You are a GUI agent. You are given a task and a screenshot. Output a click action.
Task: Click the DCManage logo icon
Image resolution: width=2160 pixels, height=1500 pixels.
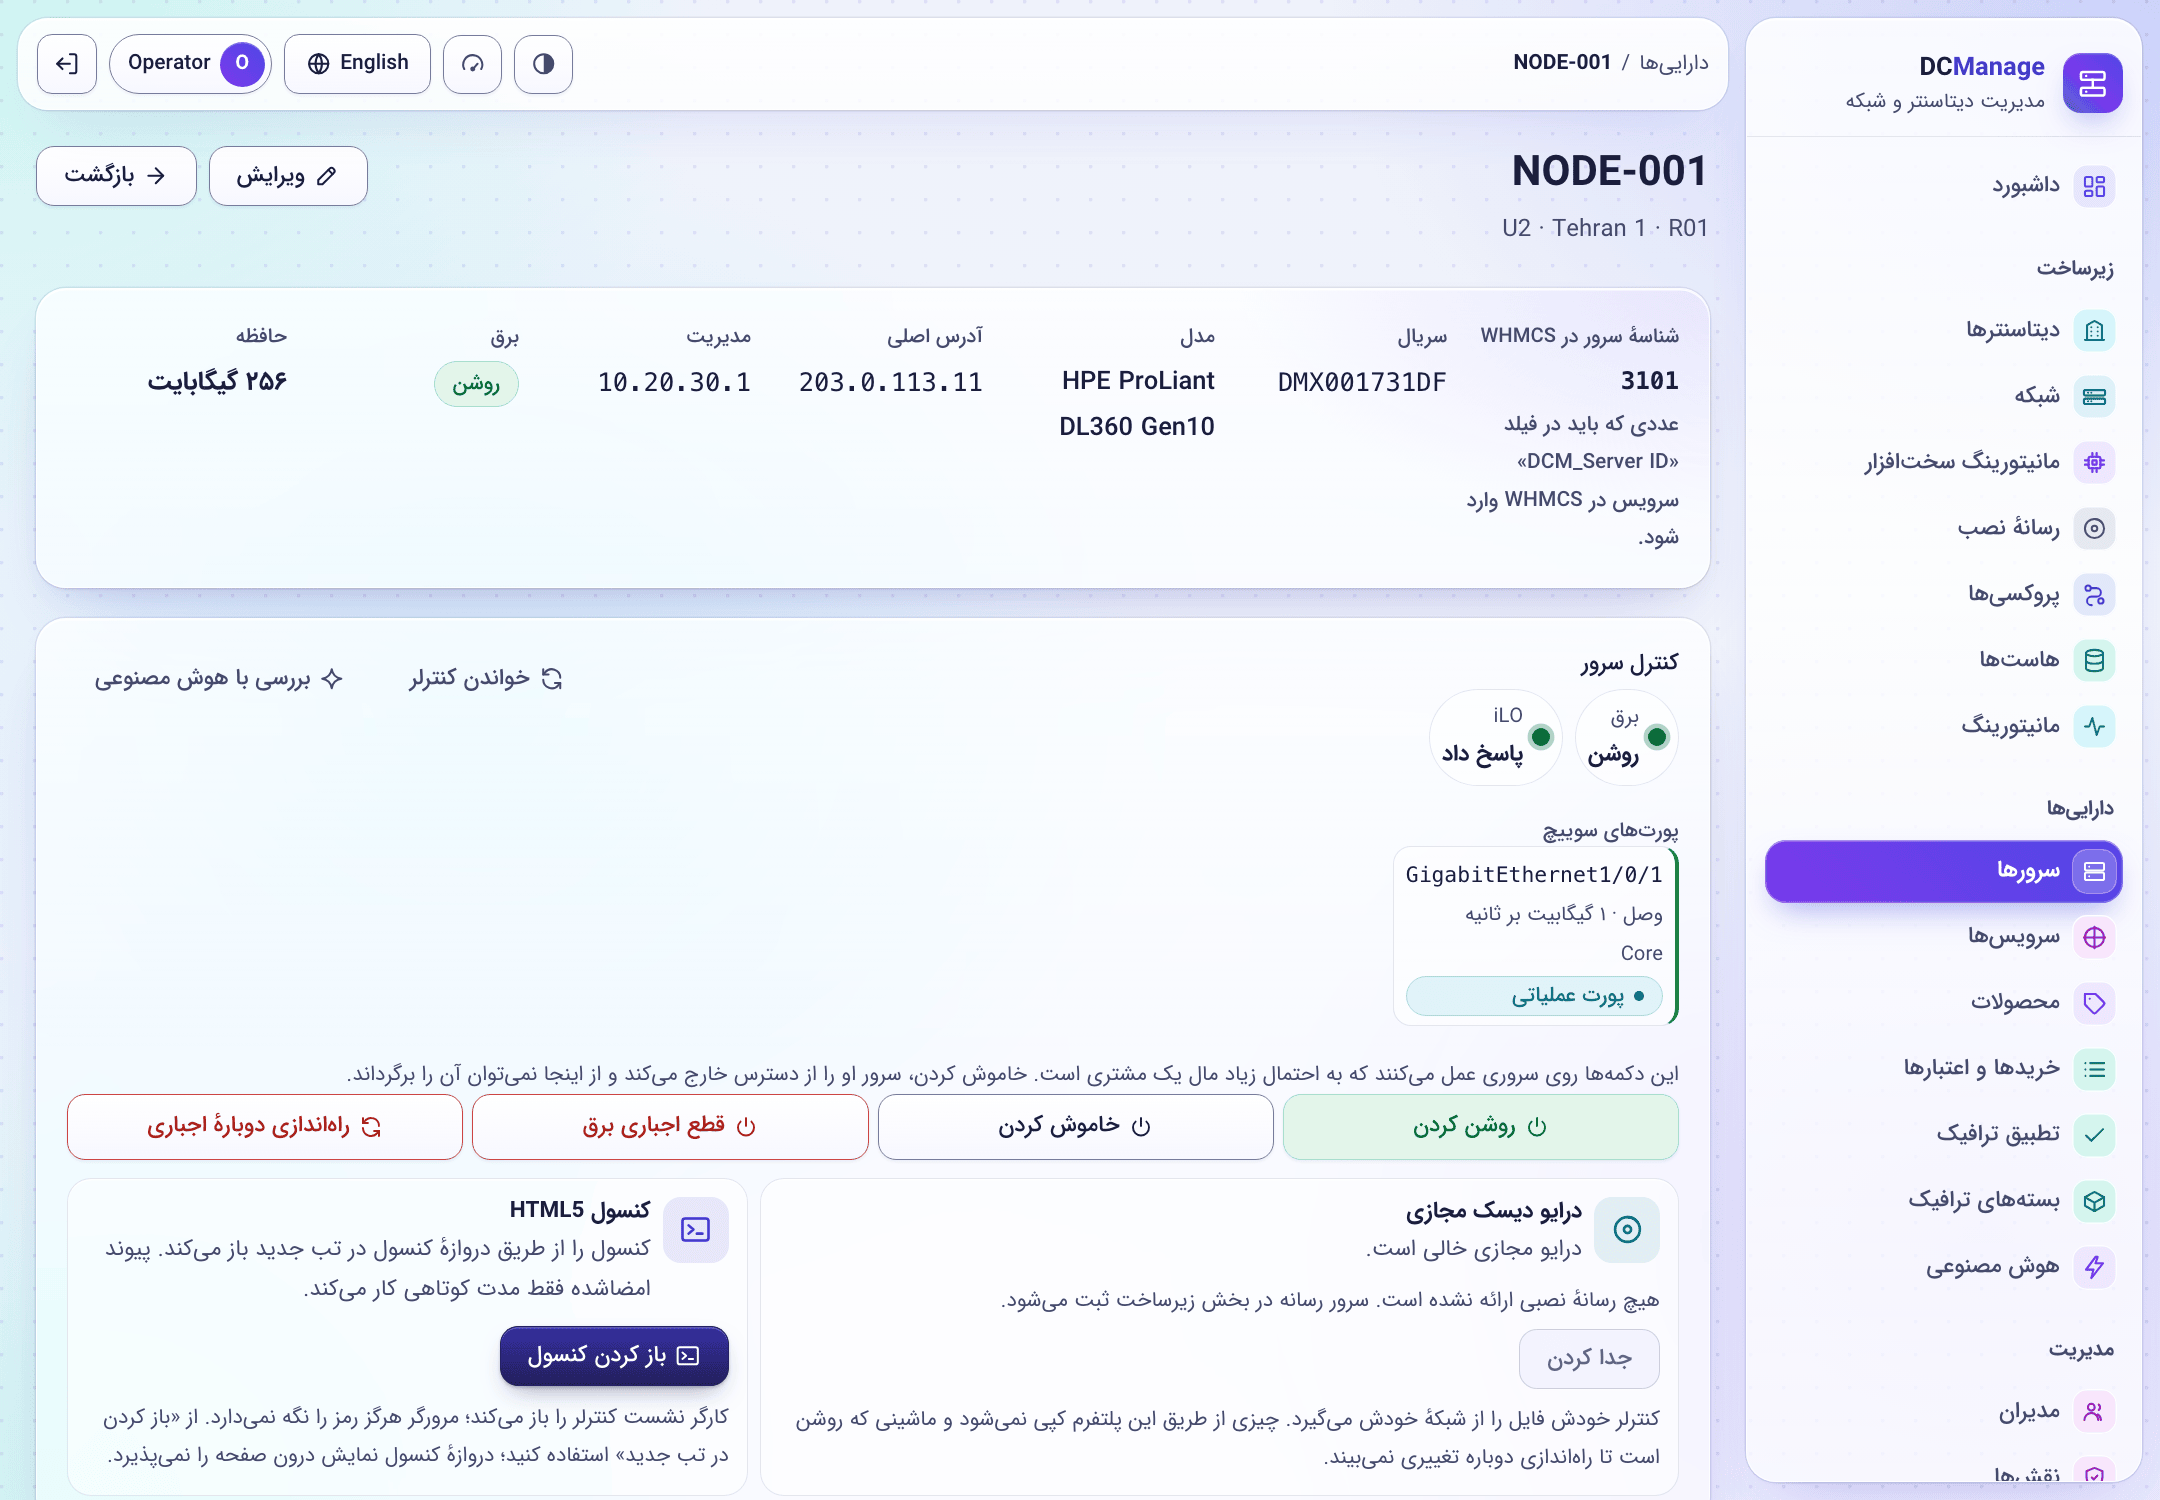(x=2092, y=83)
